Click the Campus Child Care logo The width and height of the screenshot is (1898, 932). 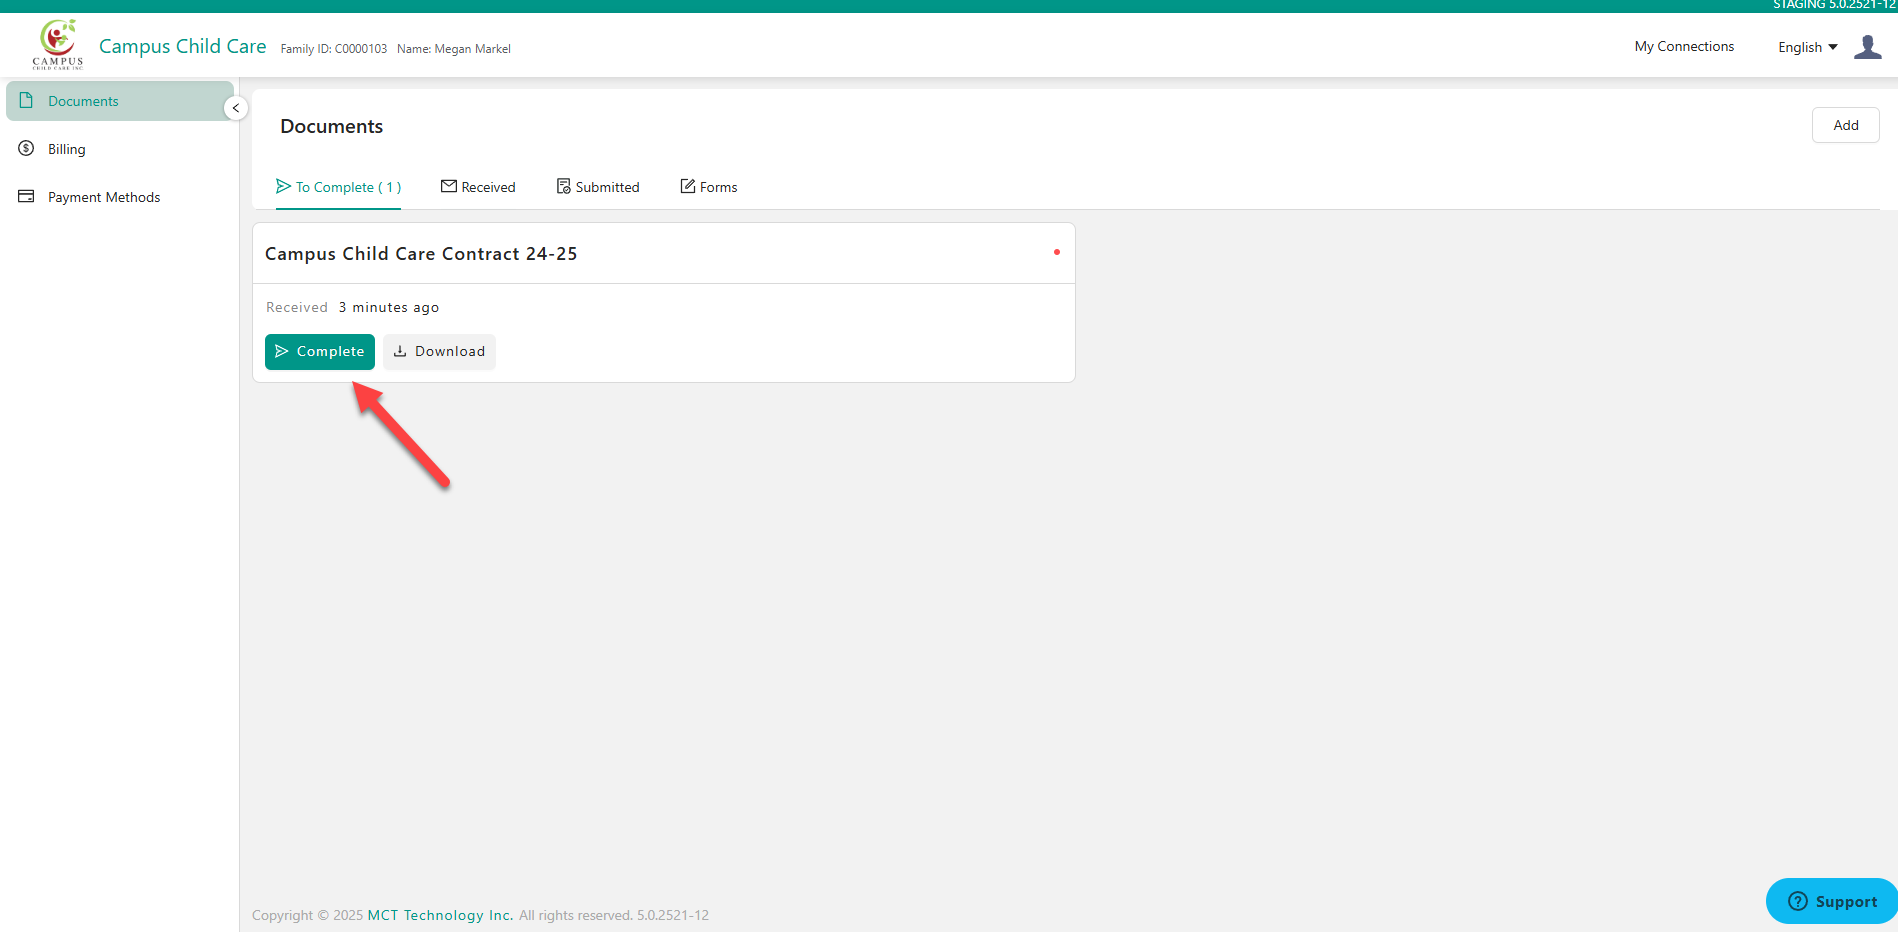(x=58, y=44)
